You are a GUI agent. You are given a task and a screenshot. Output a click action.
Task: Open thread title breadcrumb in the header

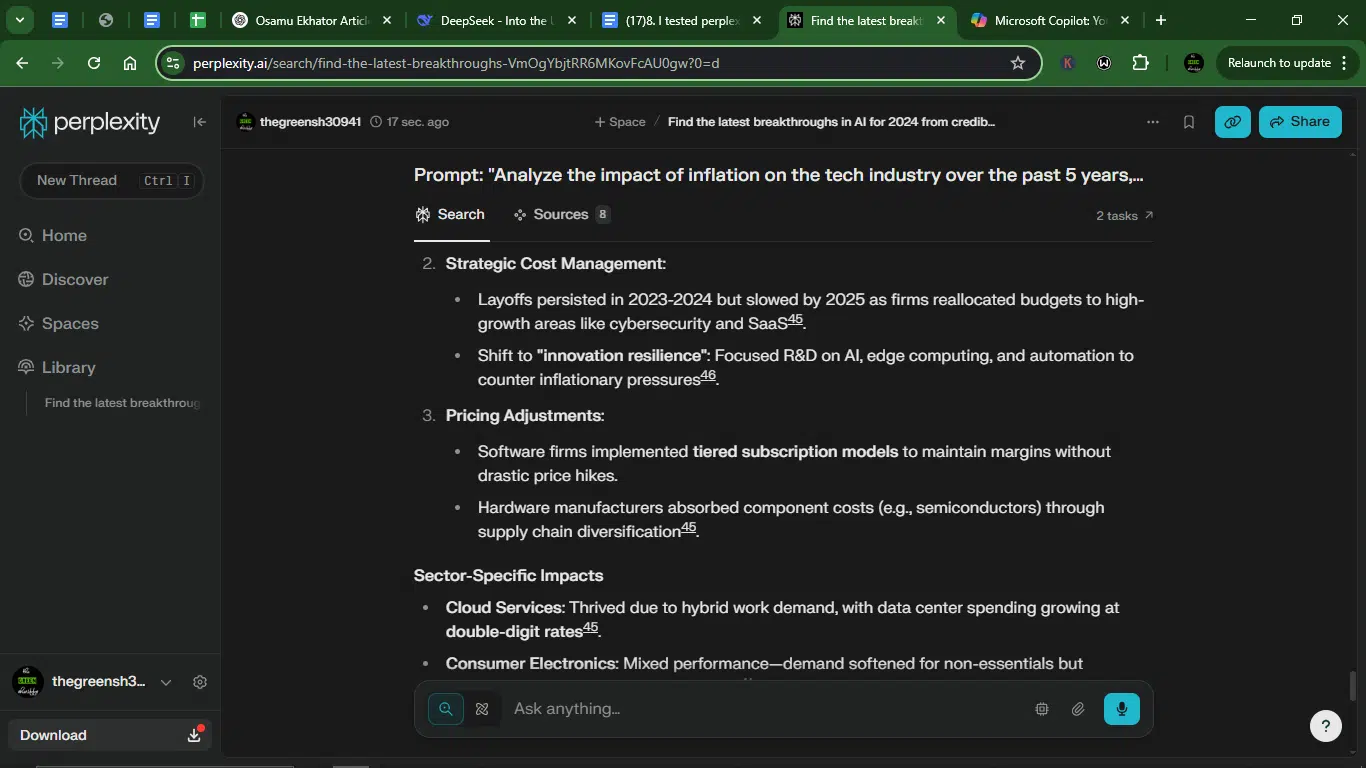[x=831, y=122]
